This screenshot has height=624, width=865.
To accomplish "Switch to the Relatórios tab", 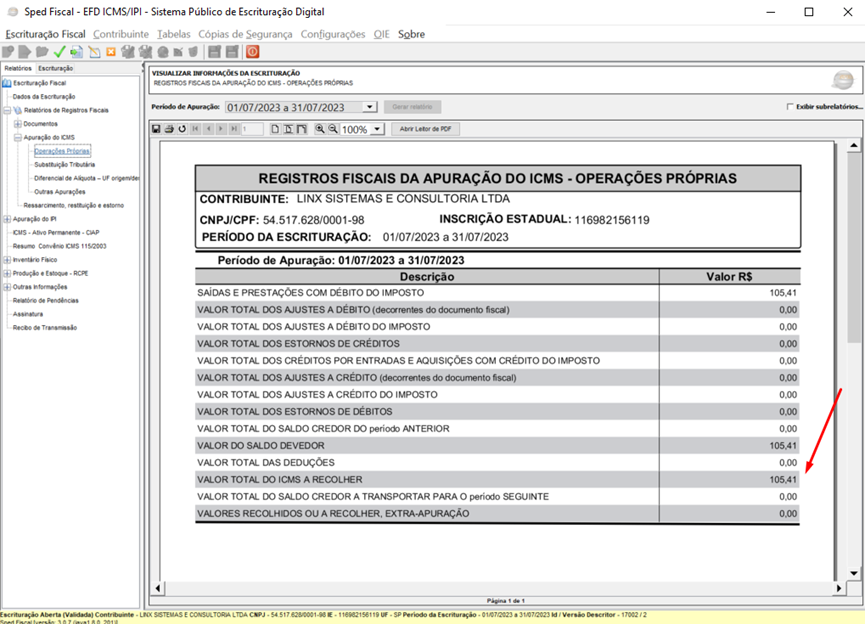I will (18, 68).
